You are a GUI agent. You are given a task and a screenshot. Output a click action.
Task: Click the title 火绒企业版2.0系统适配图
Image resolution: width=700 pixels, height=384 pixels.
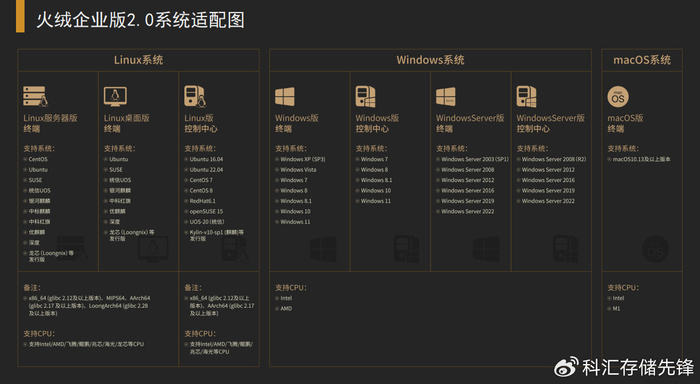(140, 20)
